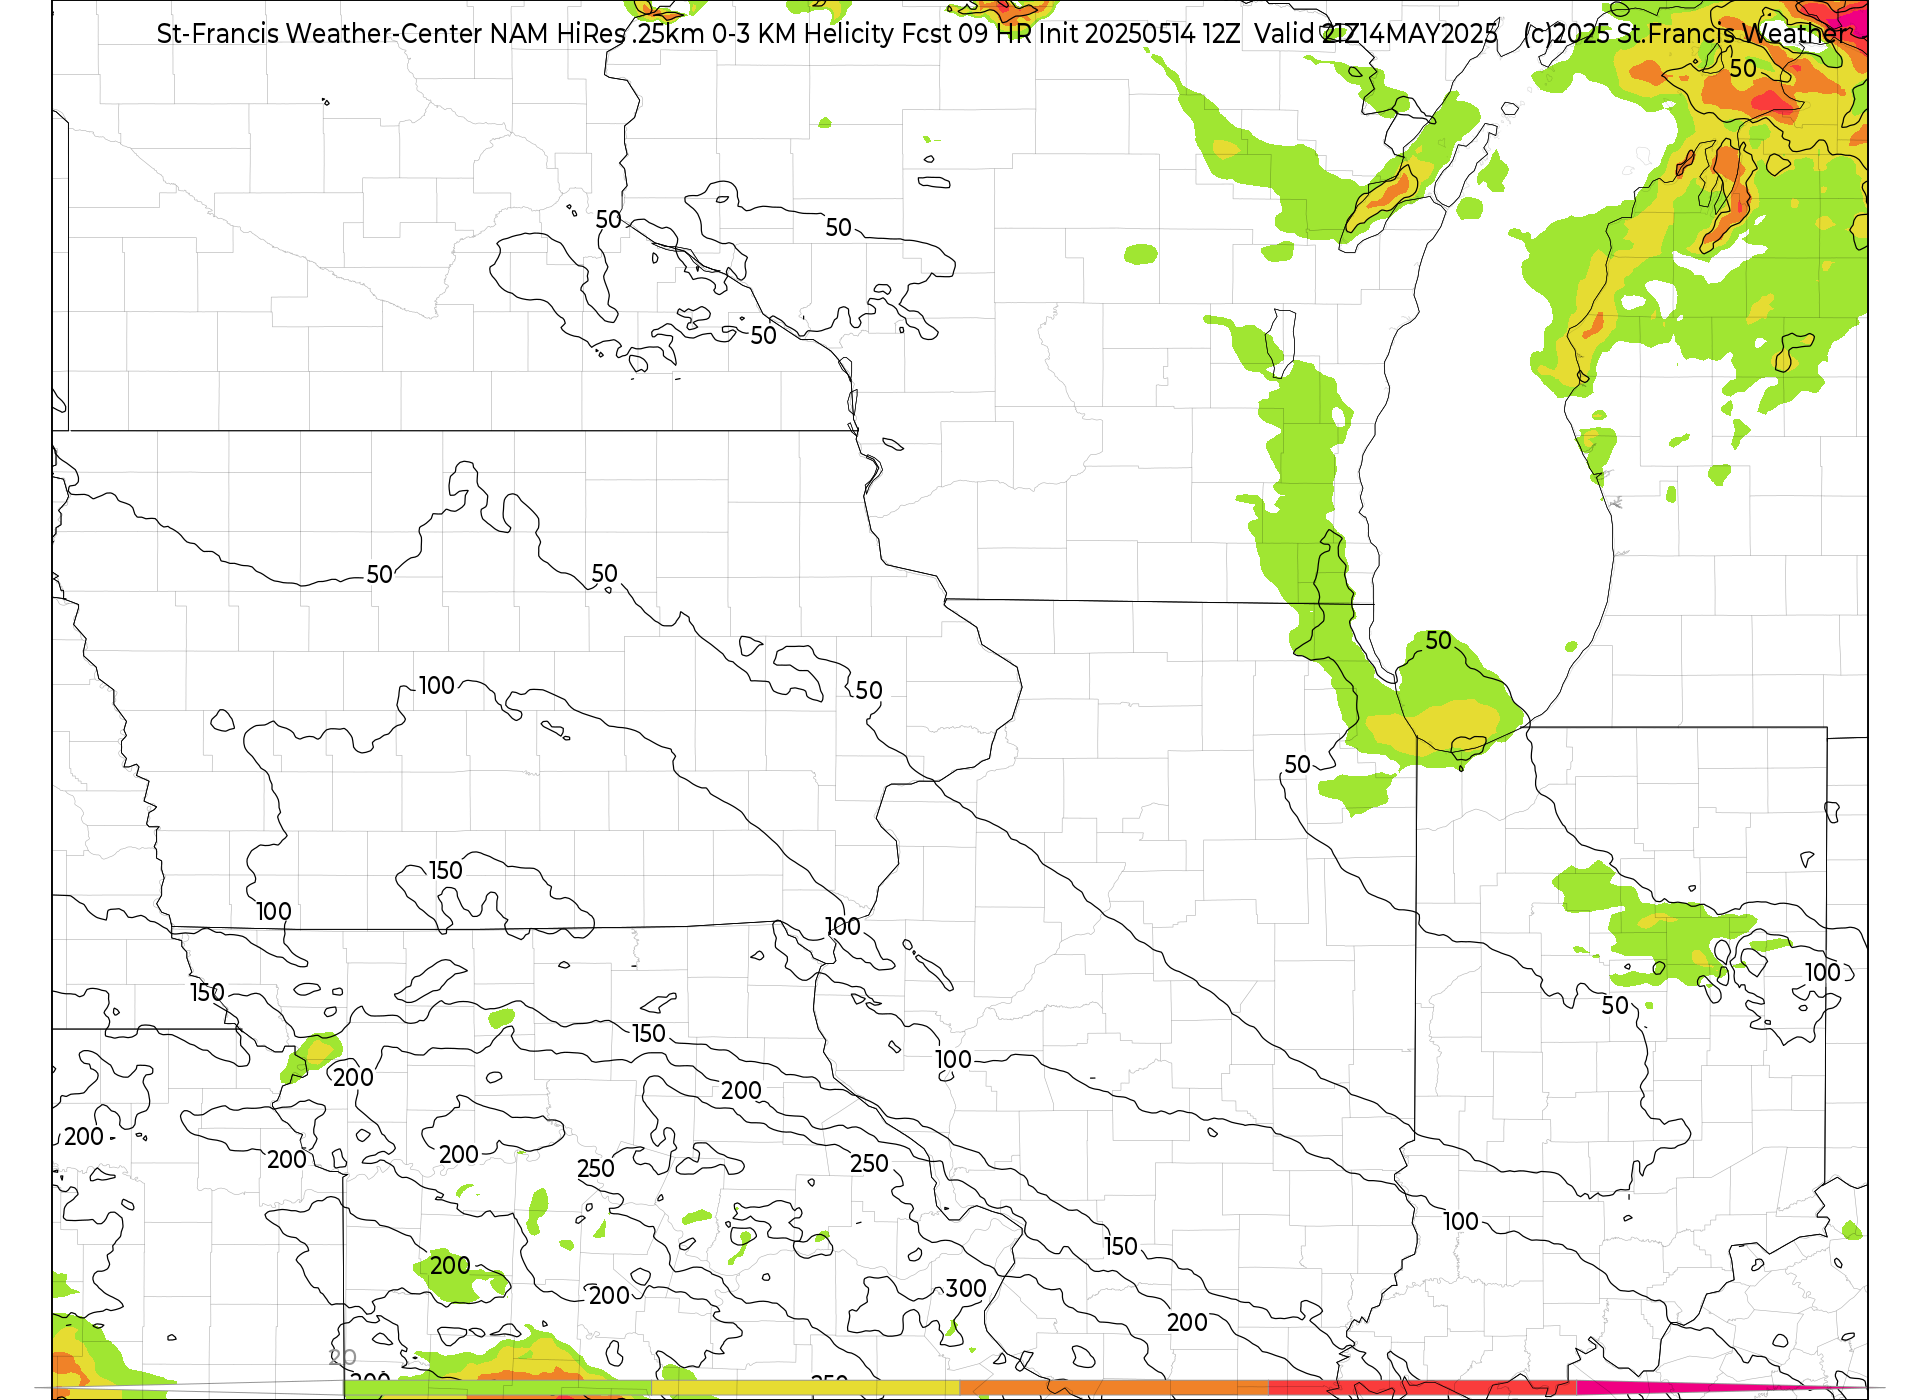Click the orange segment of the bottom color bar
The height and width of the screenshot is (1400, 1920).
click(x=1113, y=1389)
